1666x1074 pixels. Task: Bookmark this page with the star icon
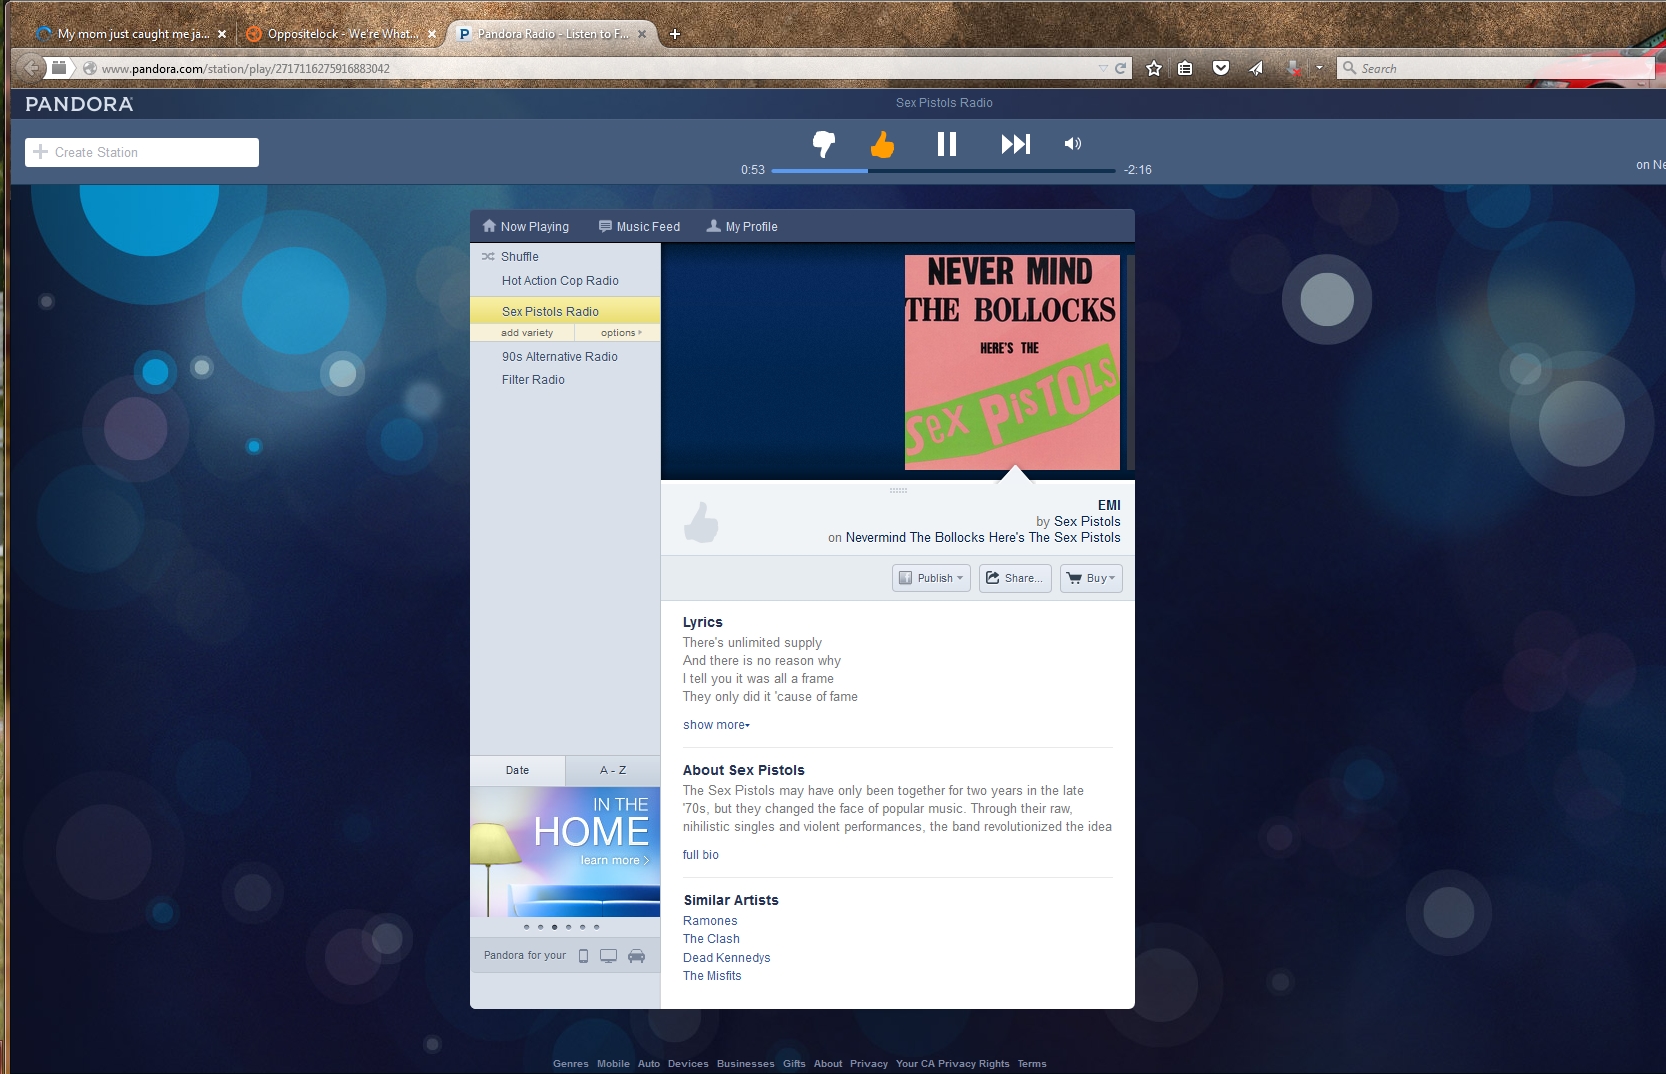(x=1154, y=69)
